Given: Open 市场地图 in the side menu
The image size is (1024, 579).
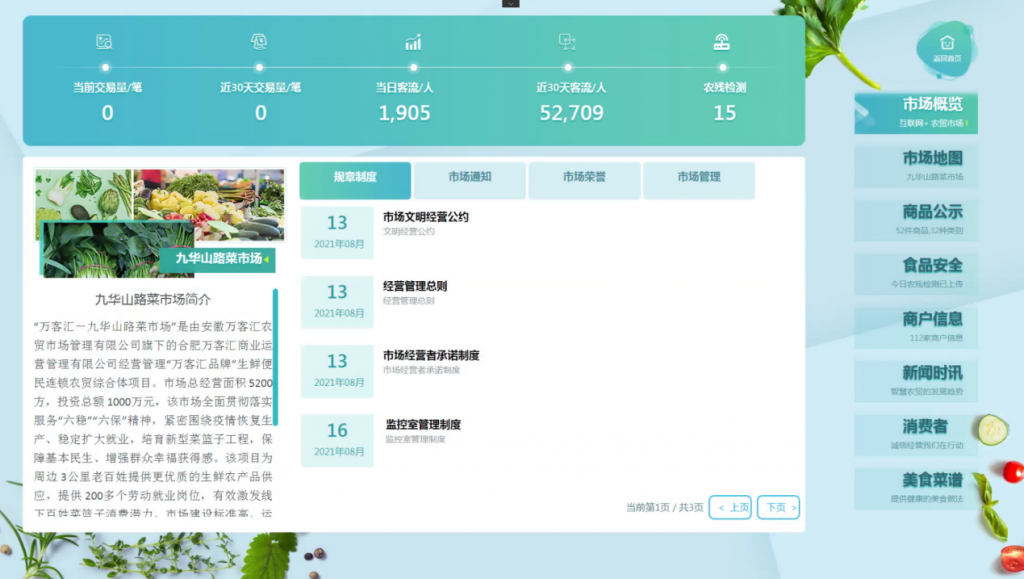Looking at the screenshot, I should click(916, 165).
